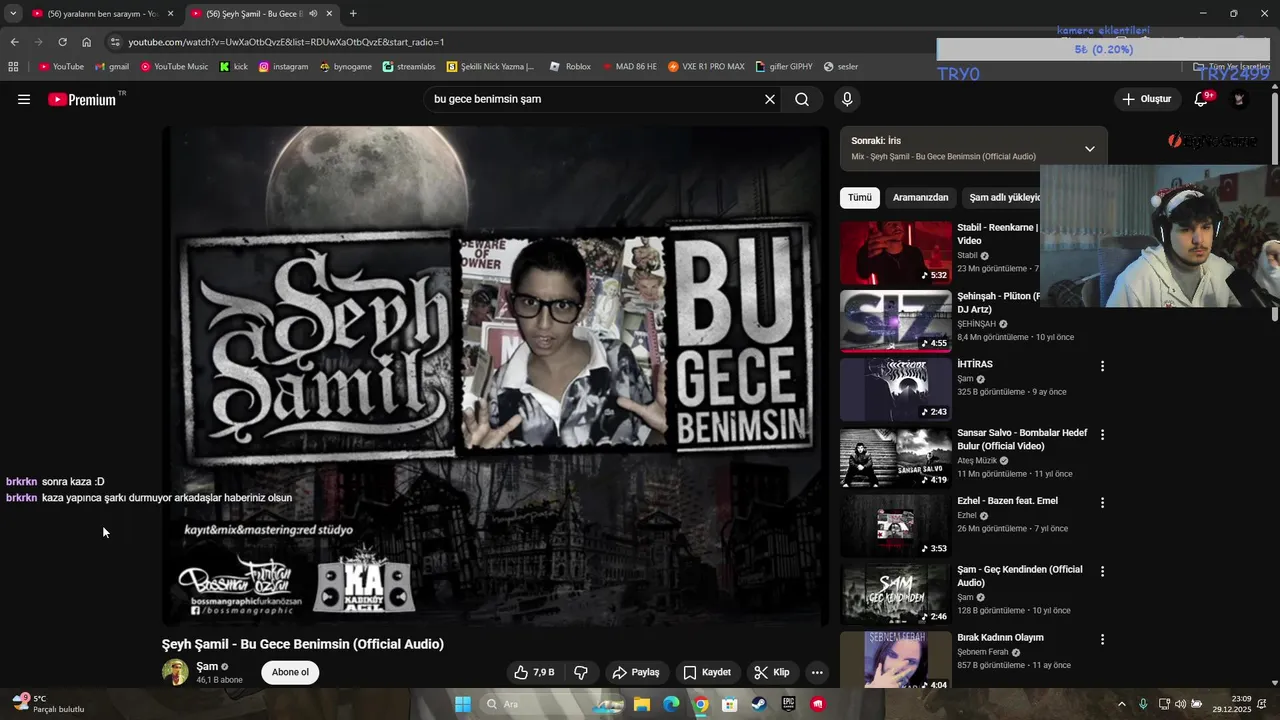Clear the search box with the X
Image resolution: width=1280 pixels, height=720 pixels.
coord(770,99)
